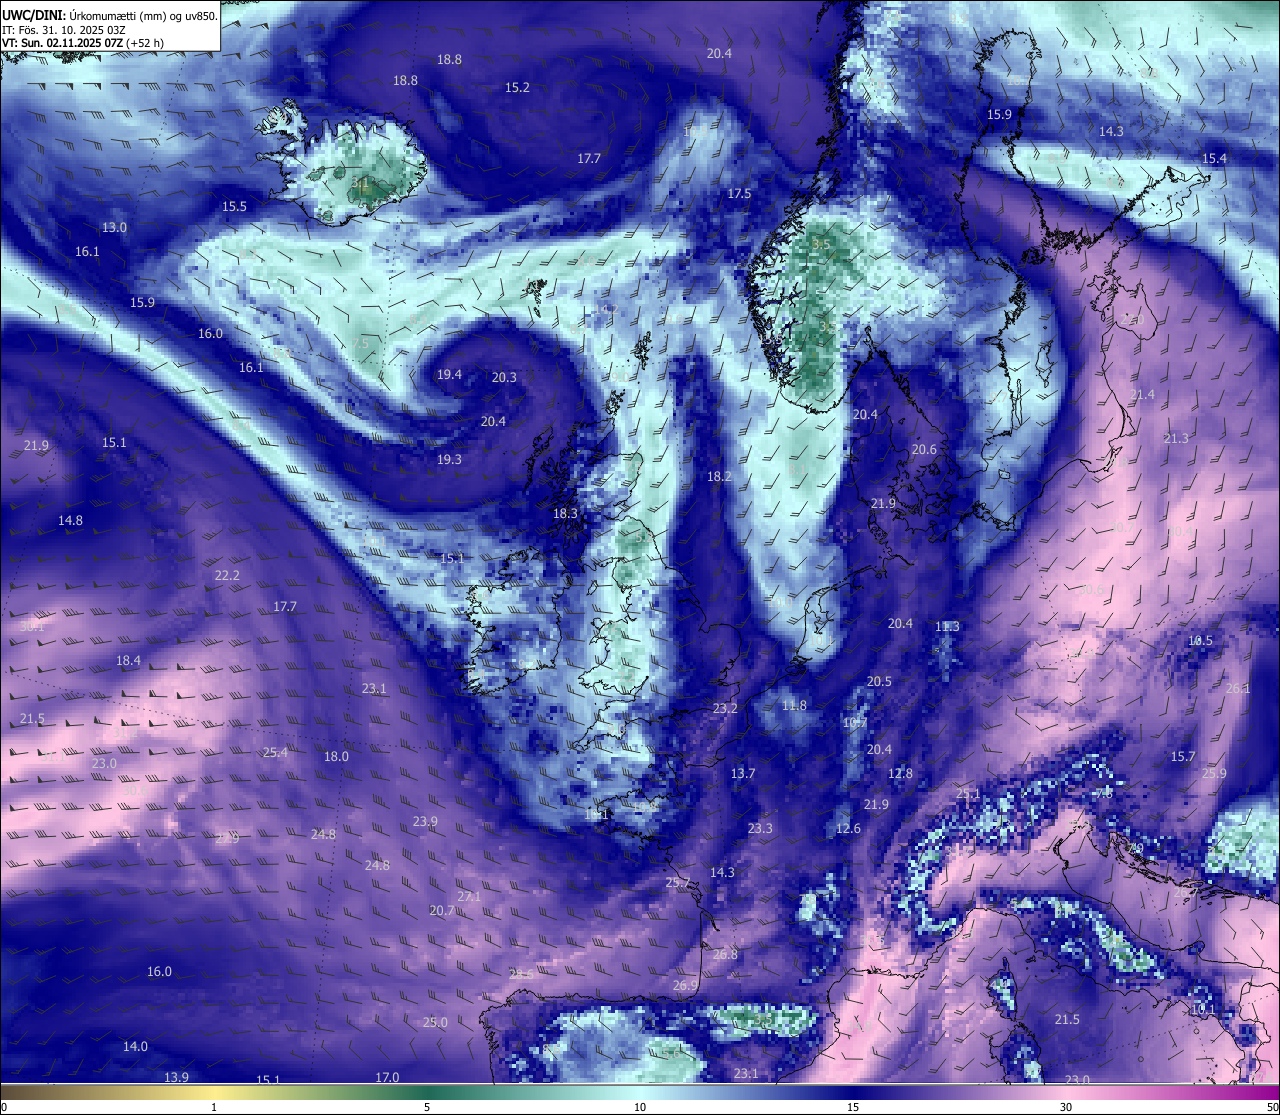Click the 25.4 map value

tap(275, 753)
